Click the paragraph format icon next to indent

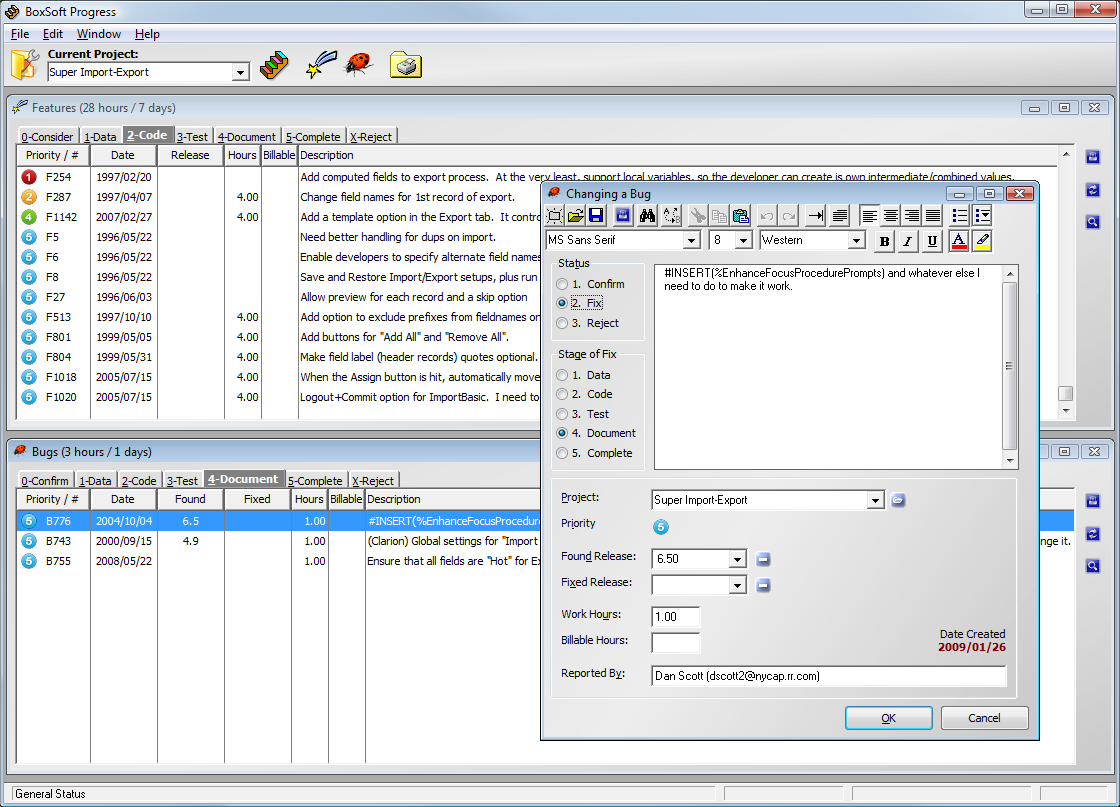coord(840,216)
